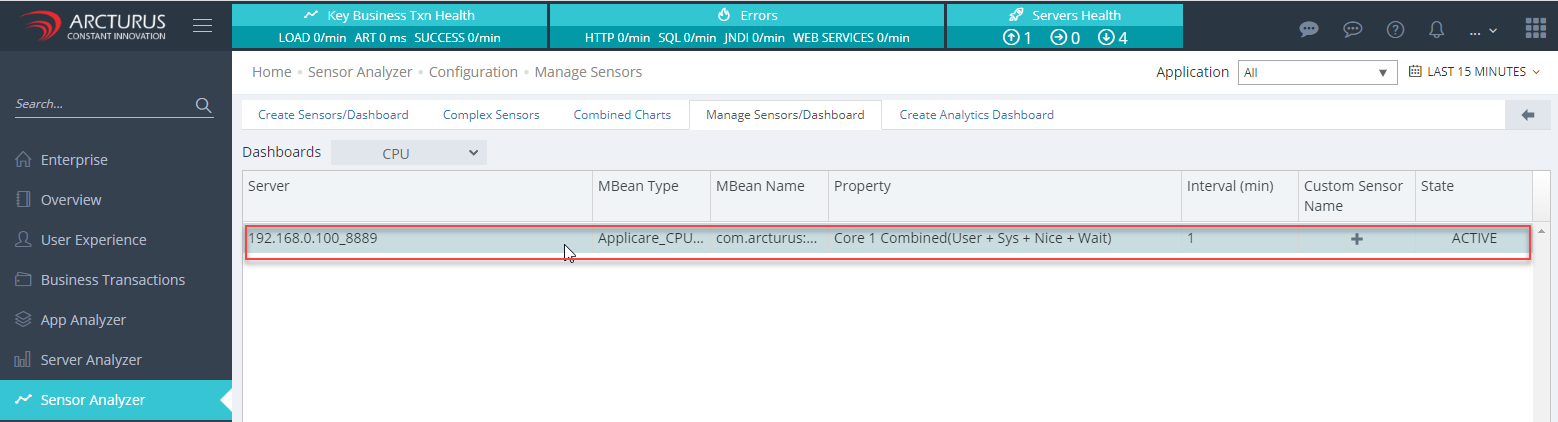Switch to the Combined Charts tab
Viewport: 1558px width, 422px height.
pos(622,115)
